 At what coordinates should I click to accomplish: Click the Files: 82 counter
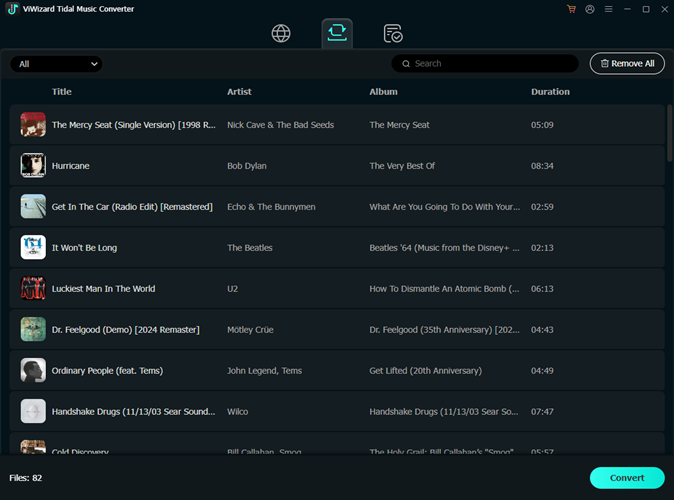tap(26, 478)
